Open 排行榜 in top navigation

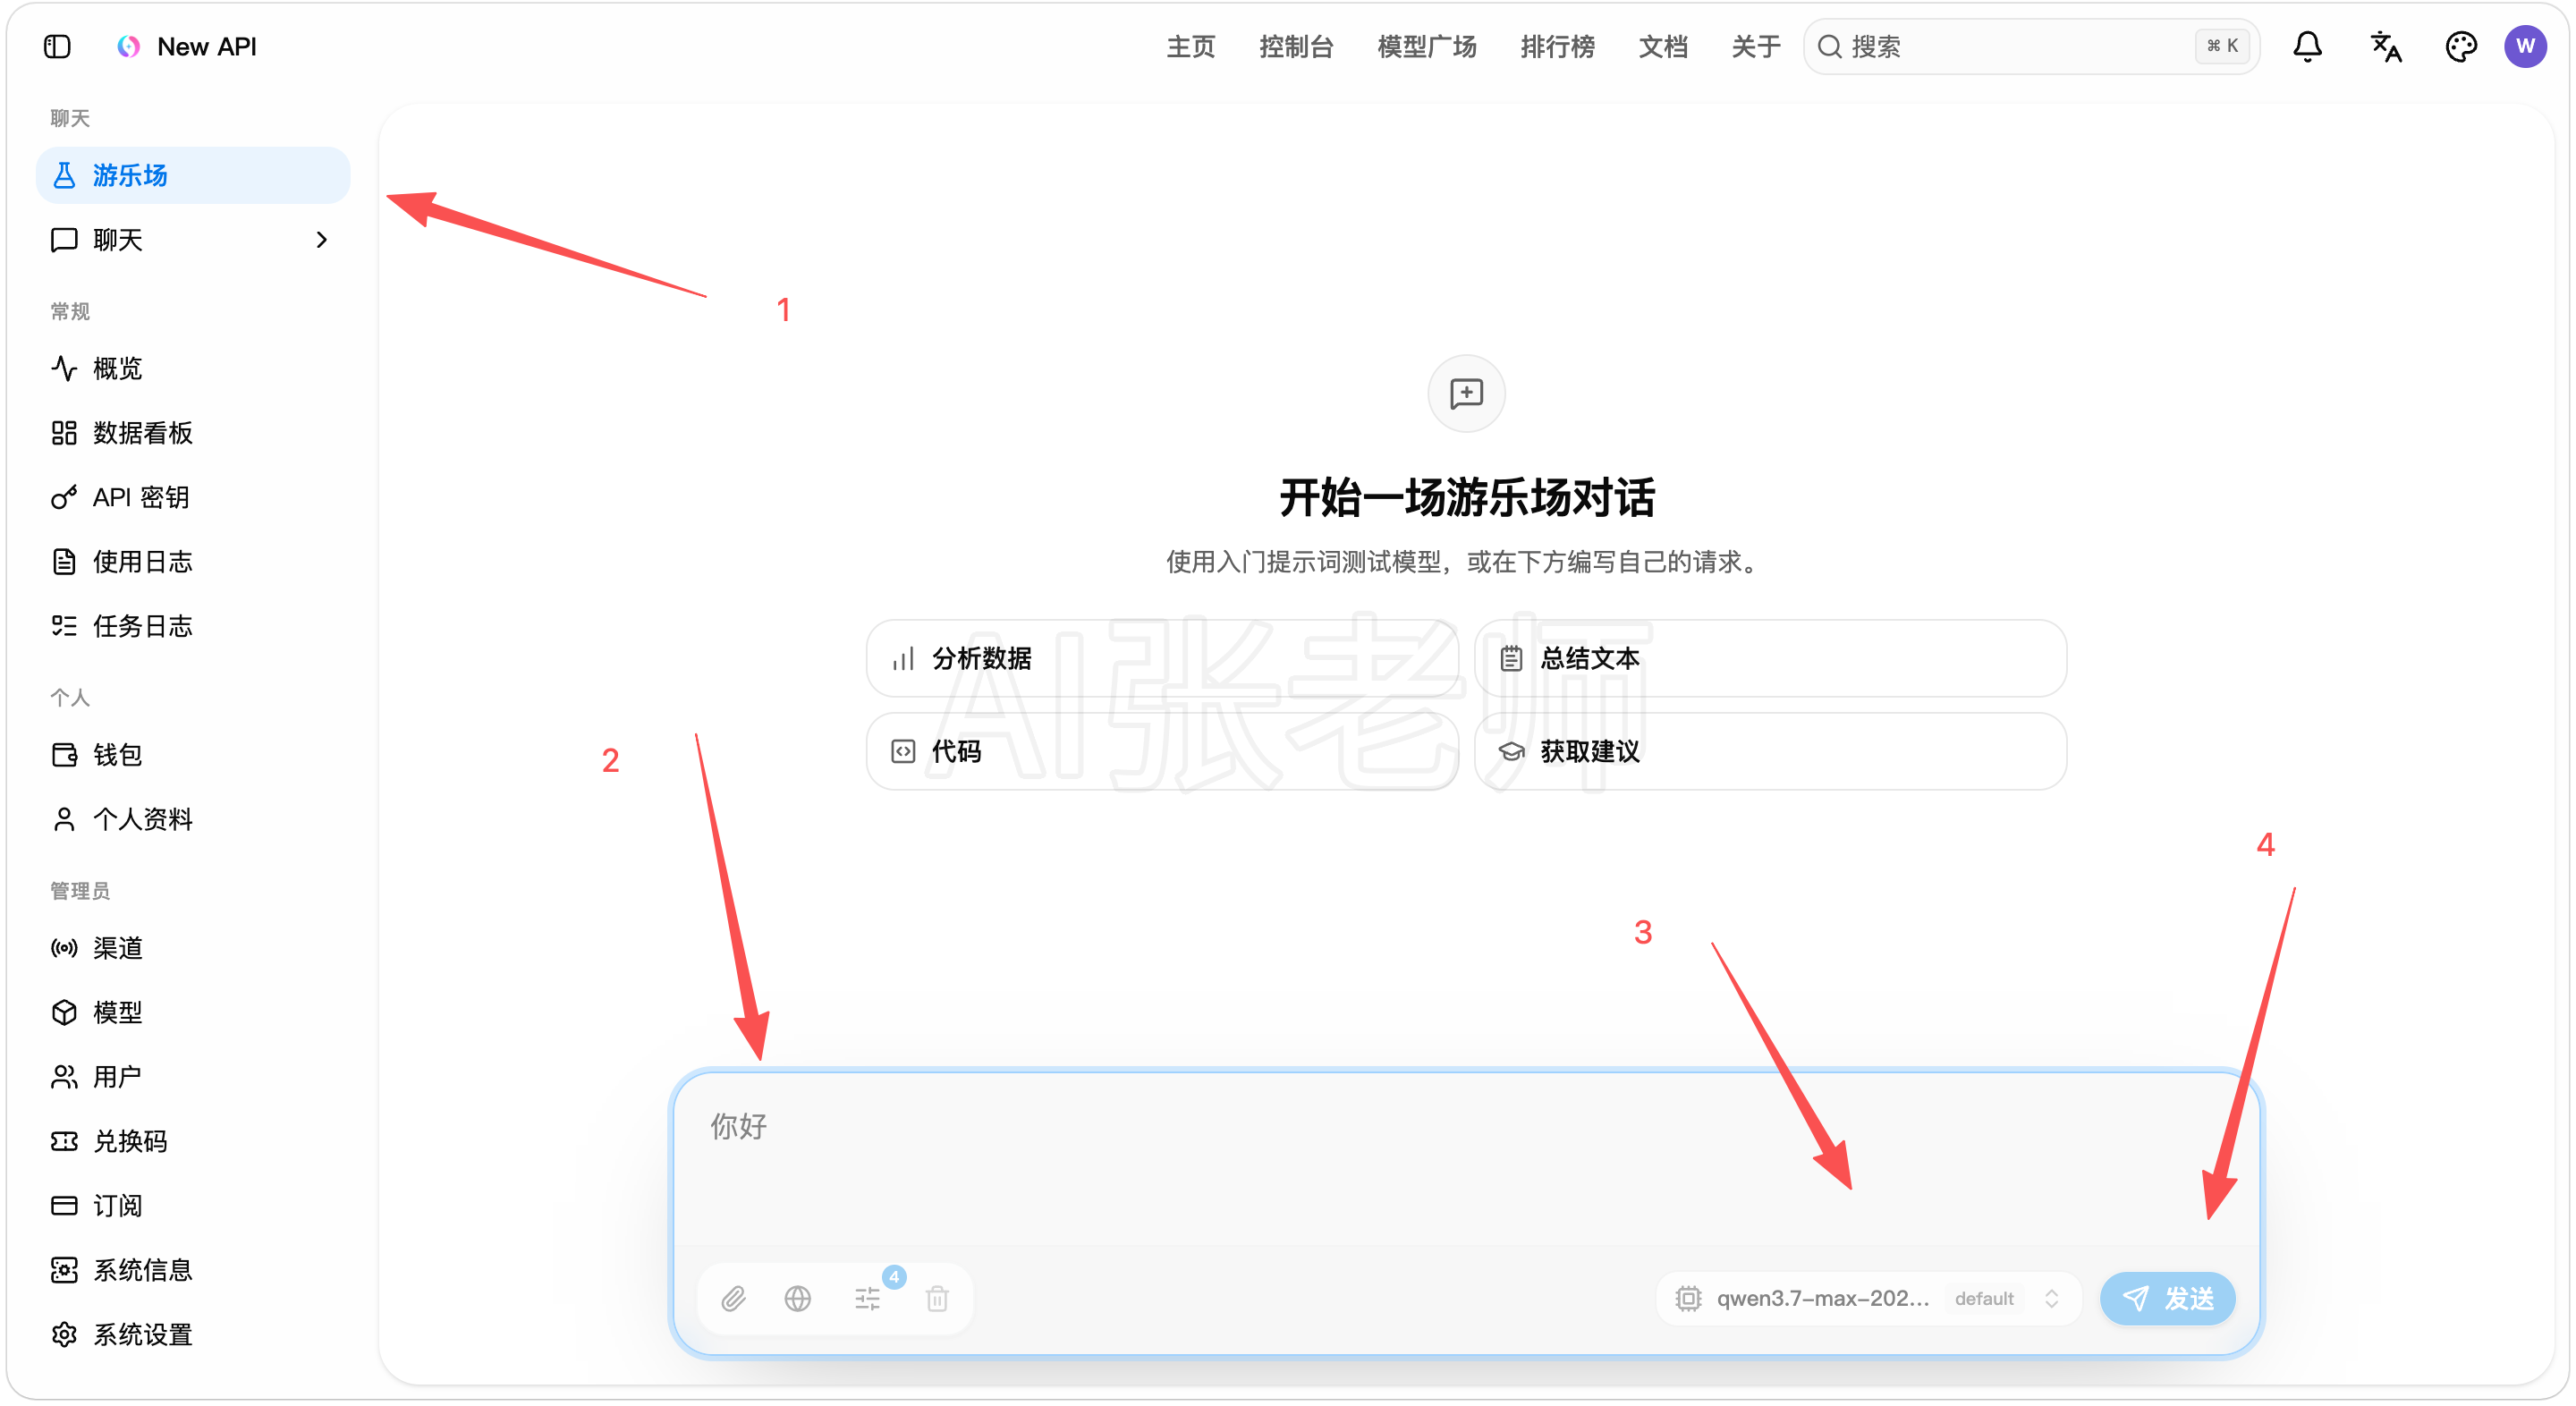point(1557,47)
